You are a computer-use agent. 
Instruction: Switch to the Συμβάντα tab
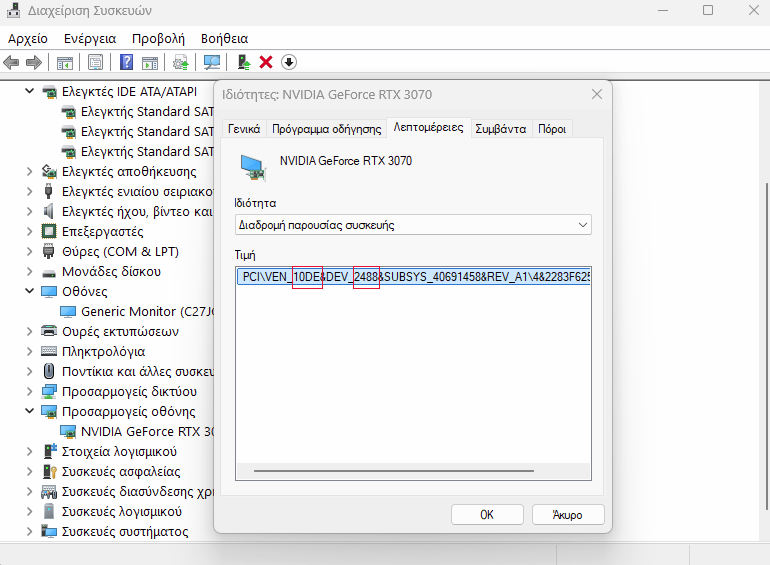tap(501, 129)
